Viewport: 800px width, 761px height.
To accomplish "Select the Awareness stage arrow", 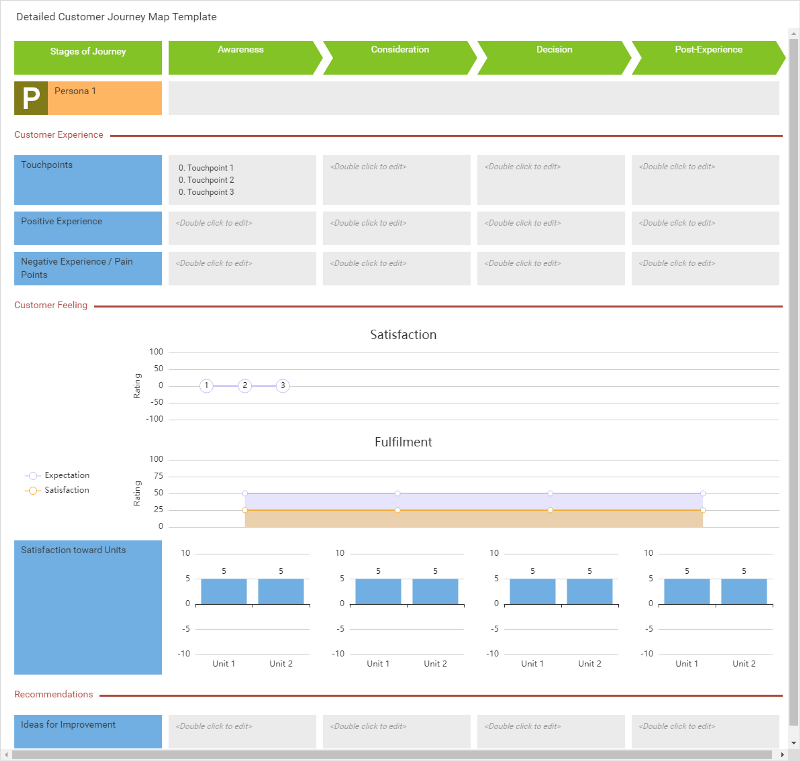I will tap(242, 58).
